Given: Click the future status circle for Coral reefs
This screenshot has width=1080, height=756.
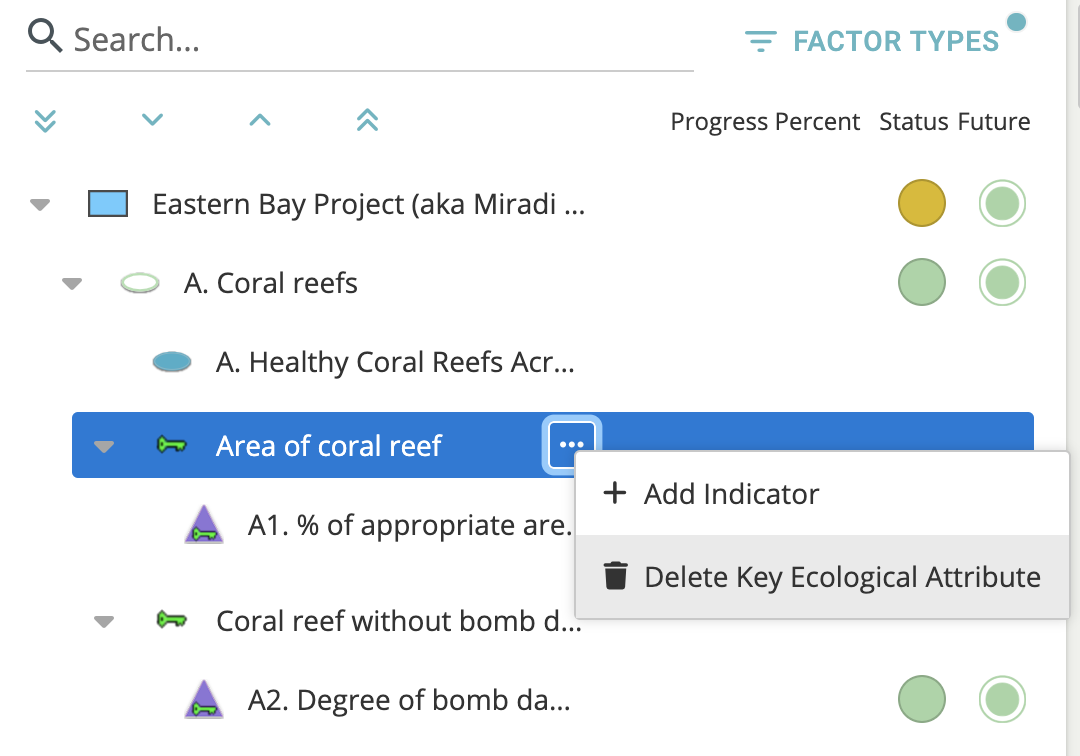Looking at the screenshot, I should tap(1002, 283).
